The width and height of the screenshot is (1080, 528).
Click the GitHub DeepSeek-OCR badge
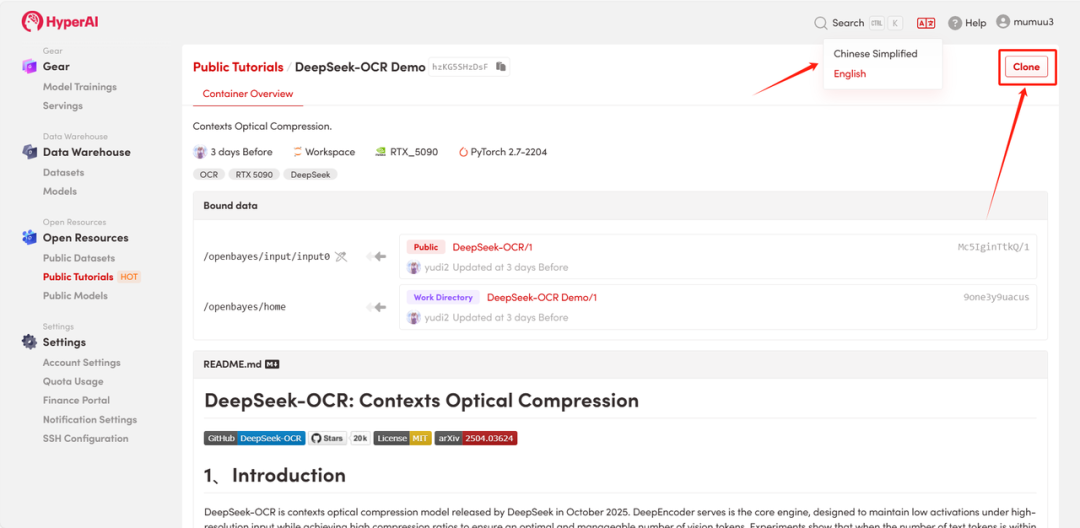pos(254,438)
